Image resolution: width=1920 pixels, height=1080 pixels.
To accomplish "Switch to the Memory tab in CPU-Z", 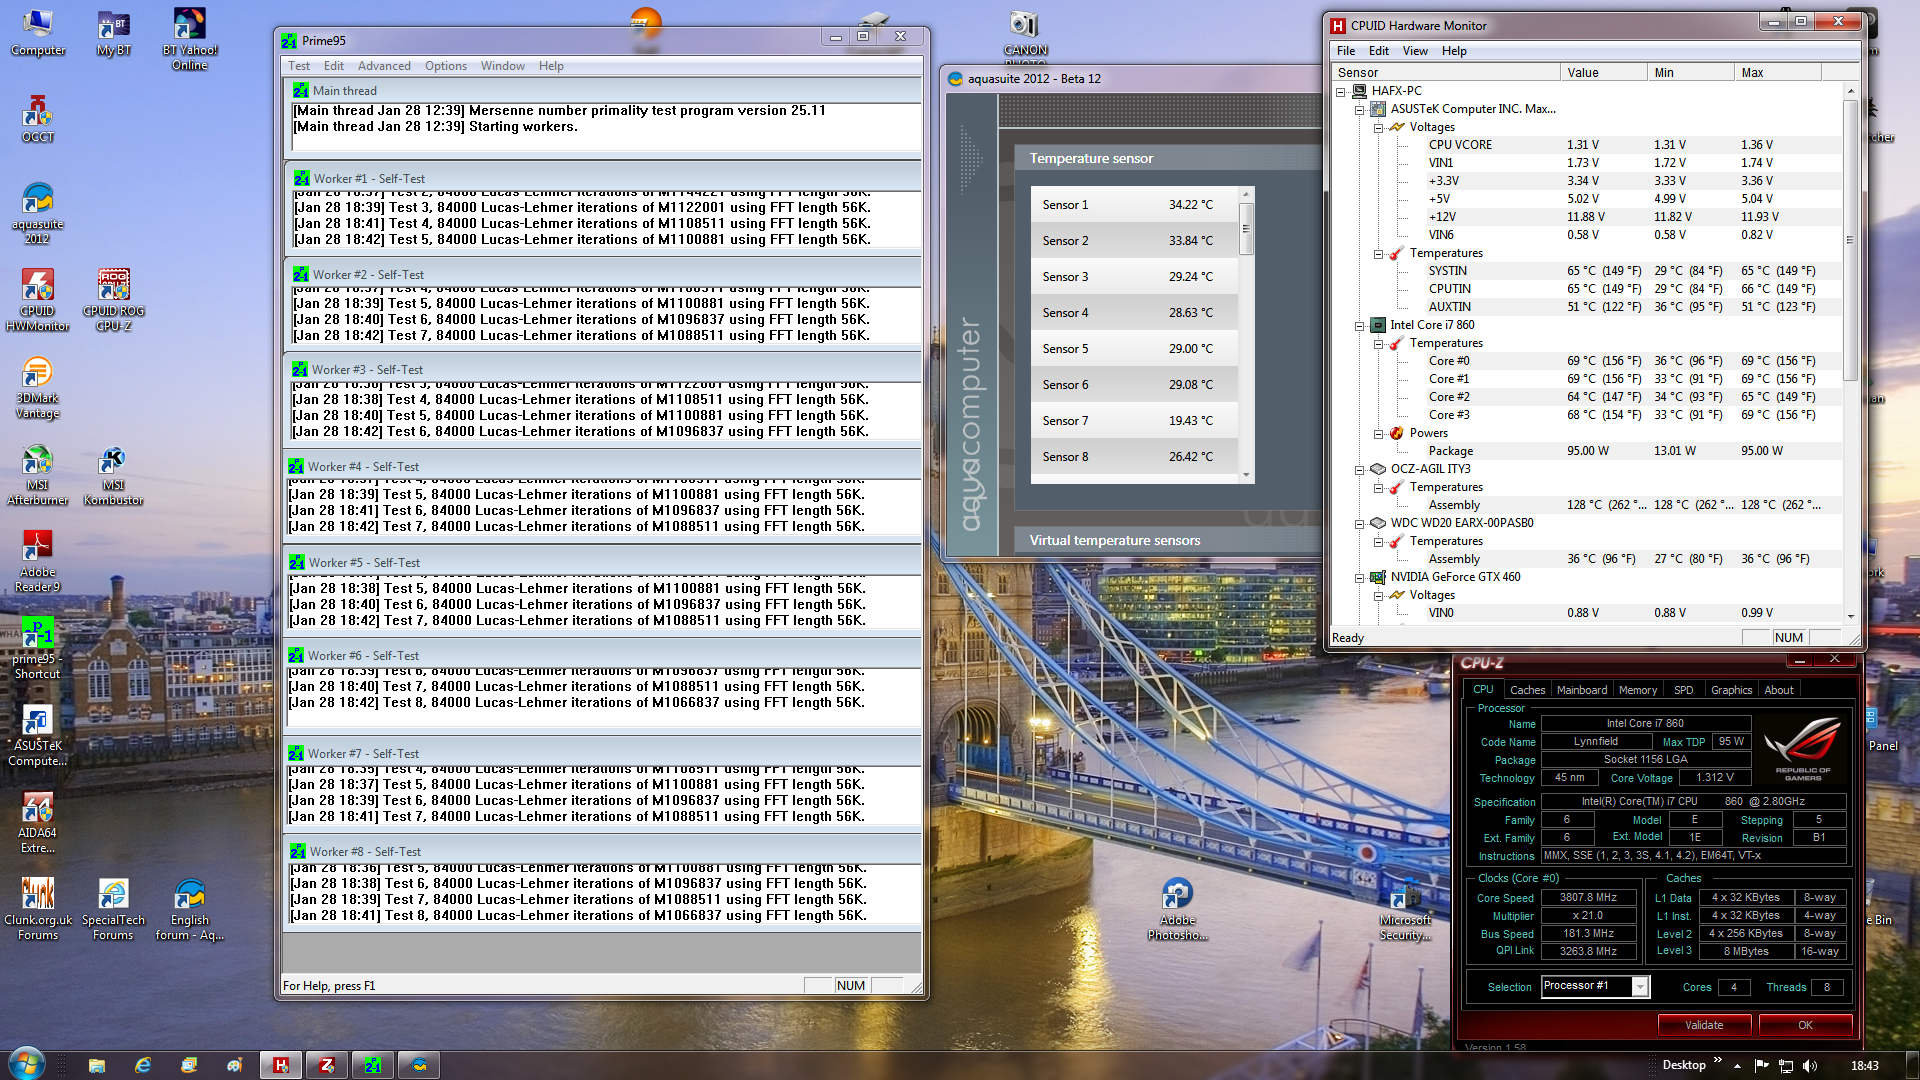I will click(x=1638, y=690).
